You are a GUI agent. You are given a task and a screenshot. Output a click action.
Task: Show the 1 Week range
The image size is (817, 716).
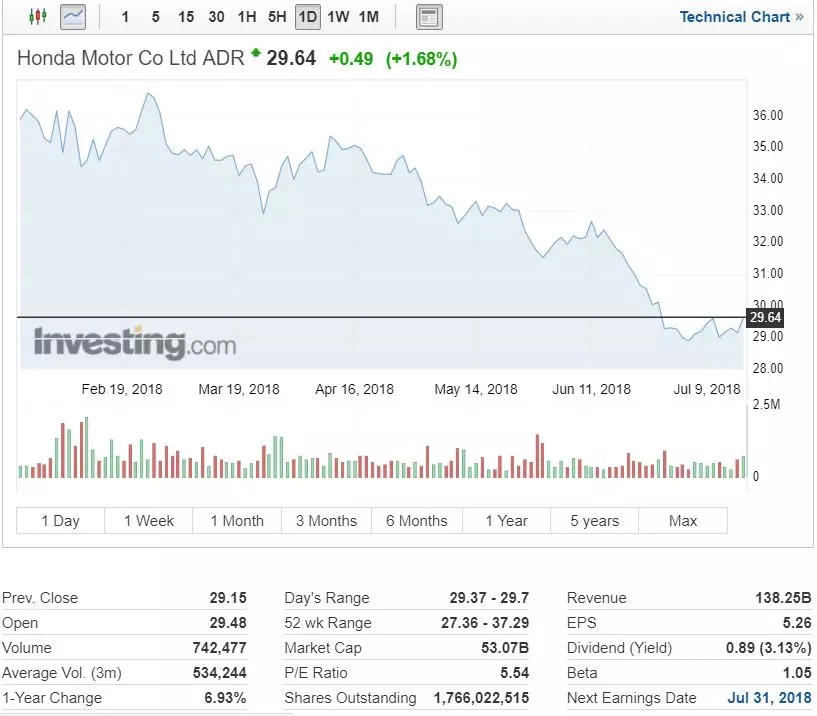coord(148,521)
